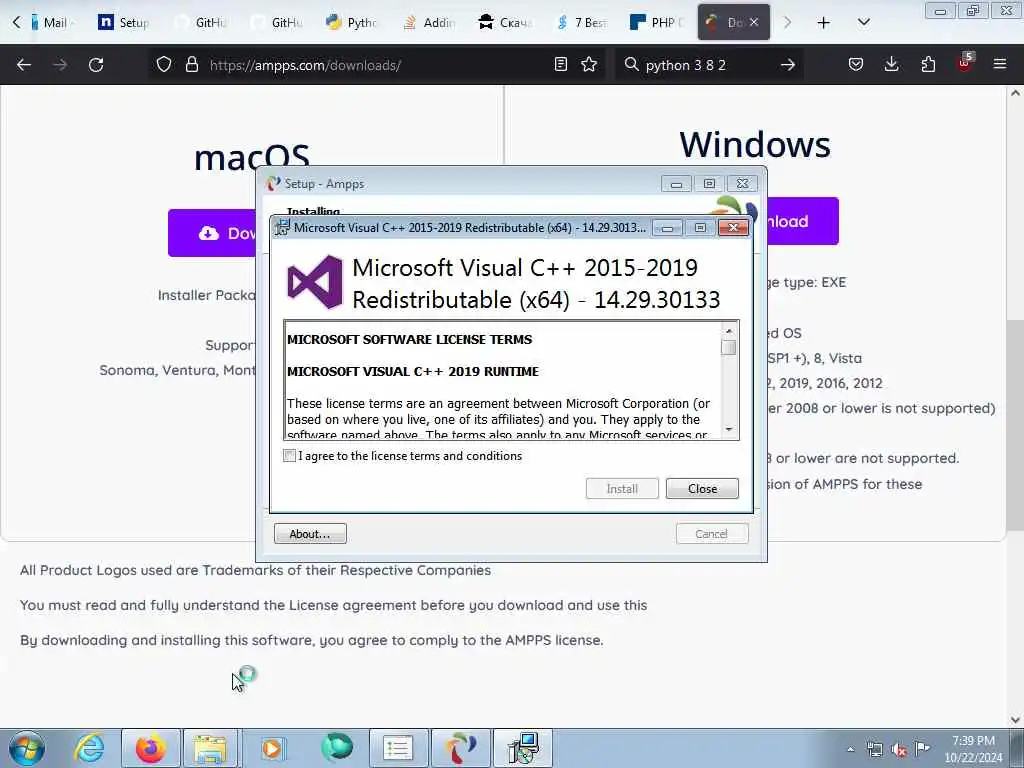Close the active downloads browser tab
The image size is (1024, 768).
pos(754,22)
